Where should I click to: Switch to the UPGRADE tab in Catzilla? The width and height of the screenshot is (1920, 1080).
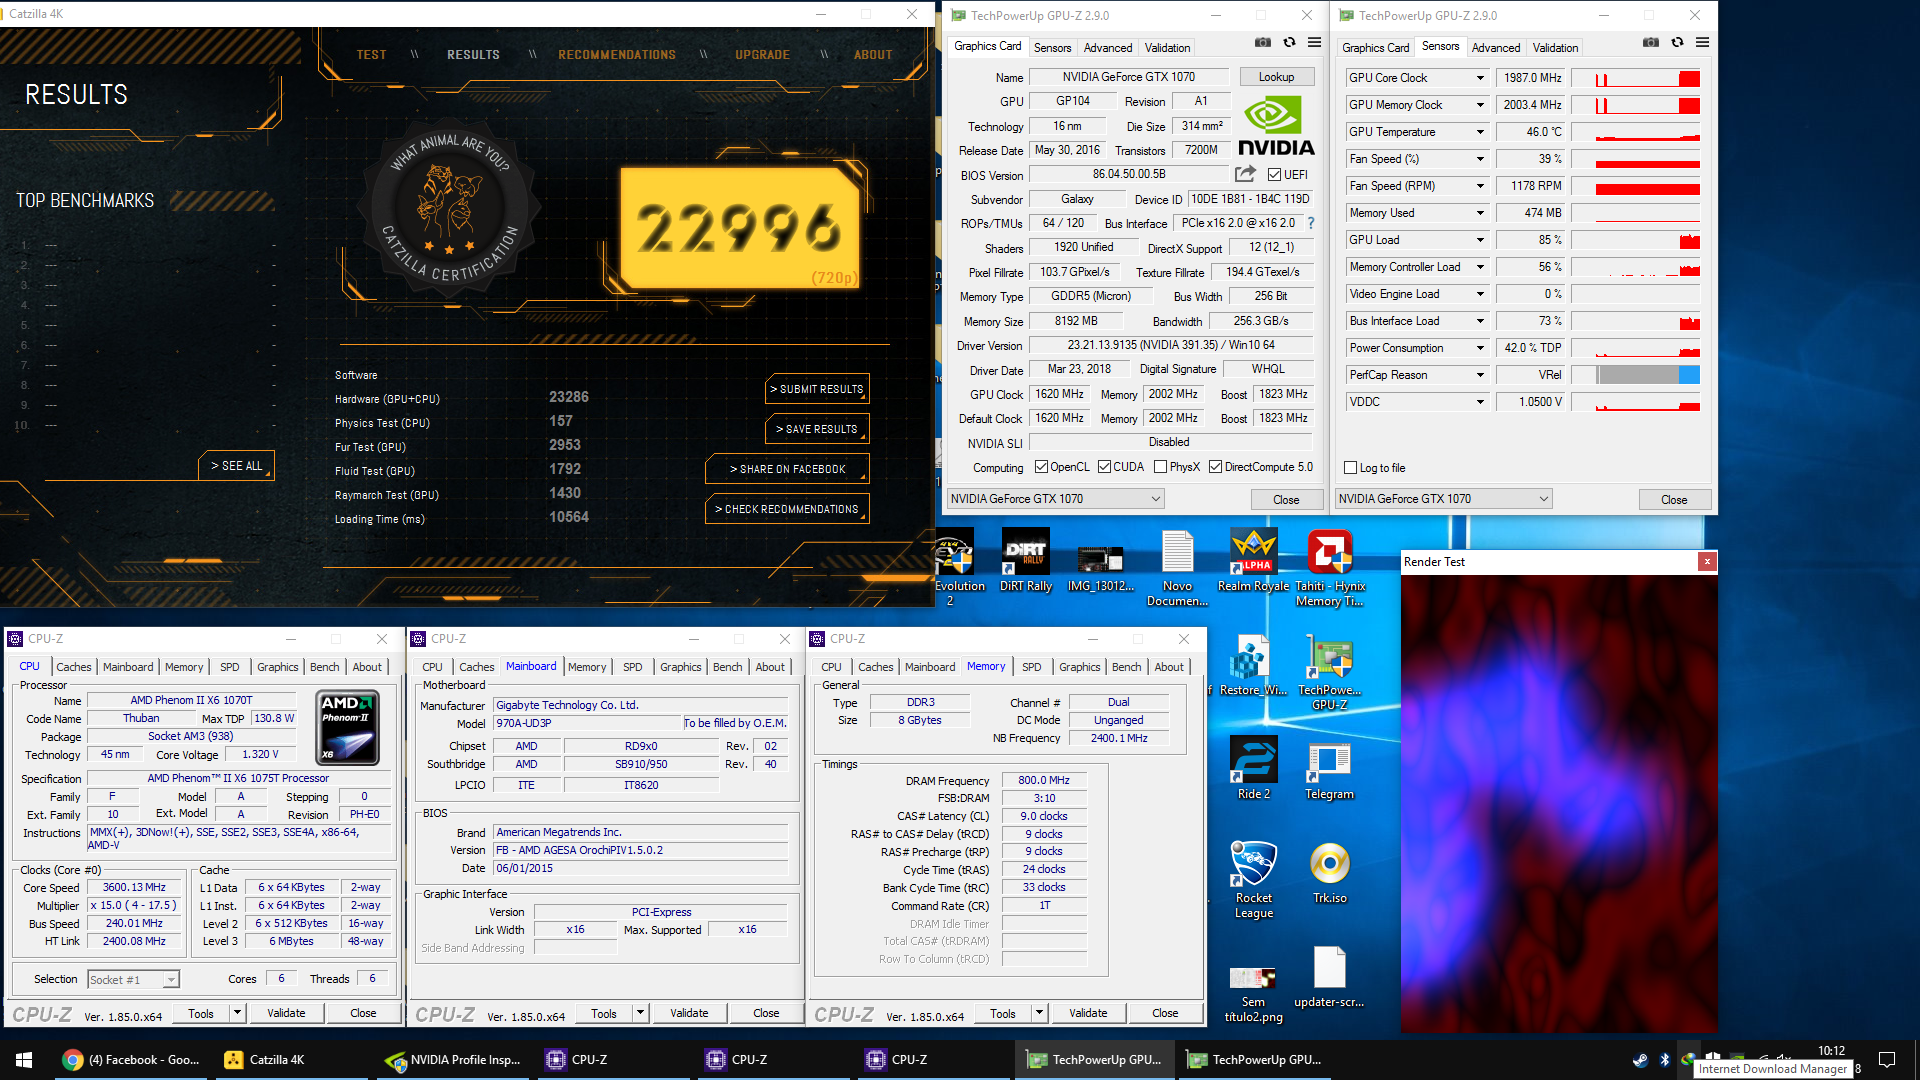tap(762, 55)
